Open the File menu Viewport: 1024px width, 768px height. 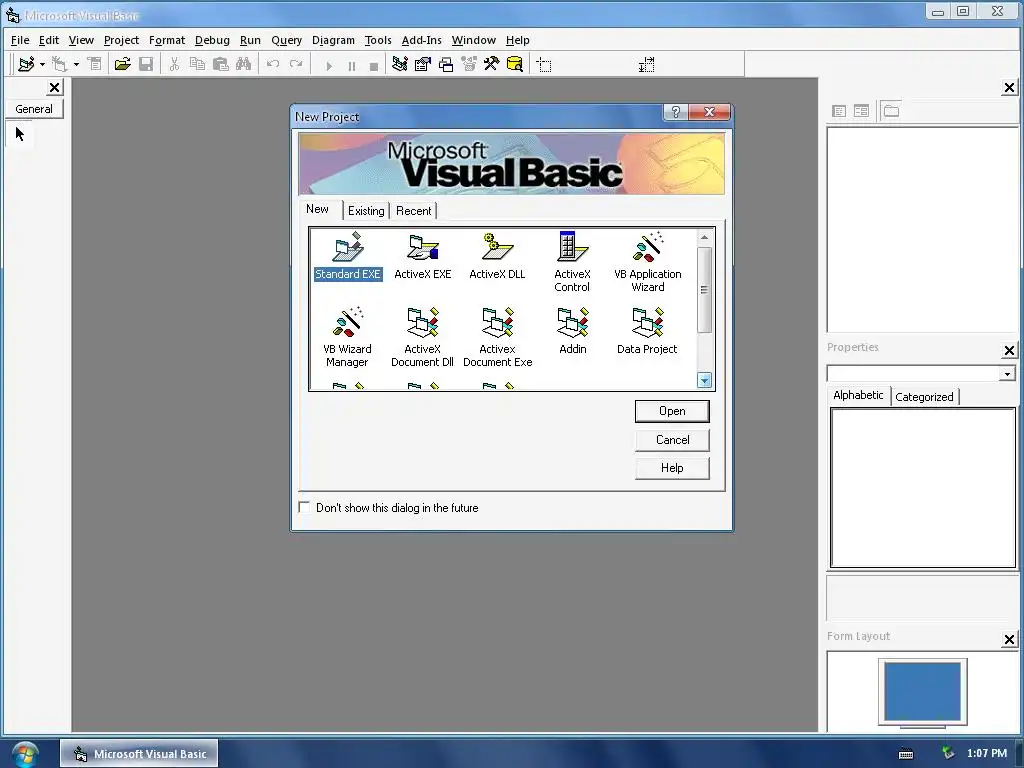20,40
